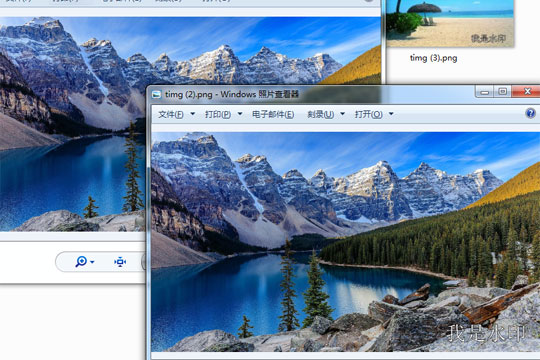The height and width of the screenshot is (360, 540).
Task: Maximize the timg (2).png photo viewer window
Action: pos(502,92)
